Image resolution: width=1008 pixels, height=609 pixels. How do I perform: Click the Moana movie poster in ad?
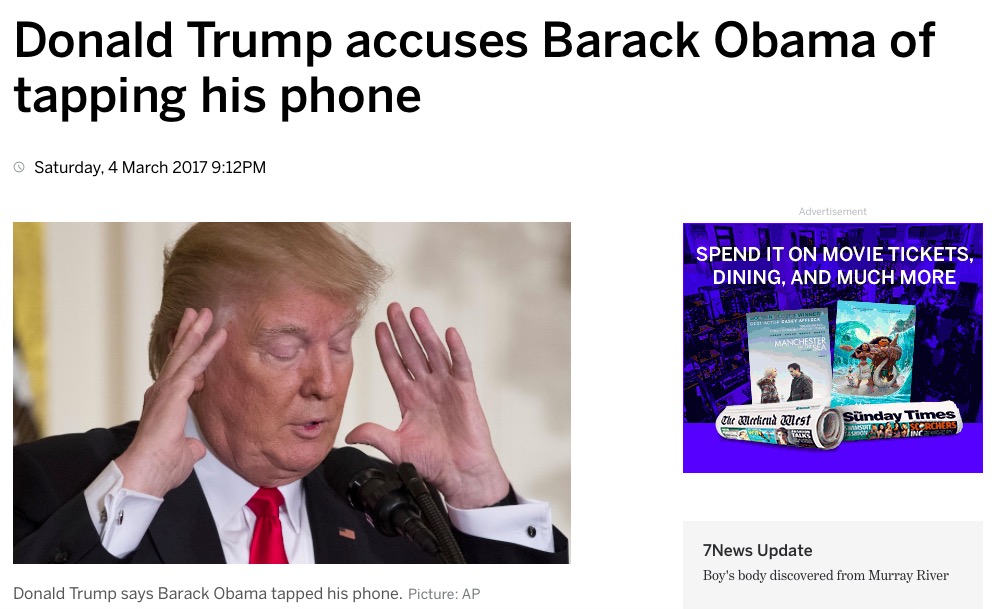(872, 354)
